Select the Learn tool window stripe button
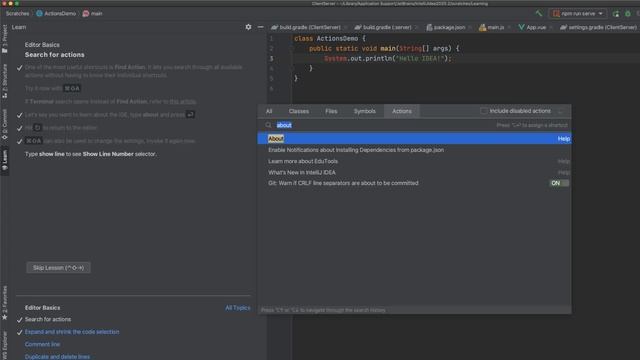This screenshot has height=360, width=640. coord(4,160)
